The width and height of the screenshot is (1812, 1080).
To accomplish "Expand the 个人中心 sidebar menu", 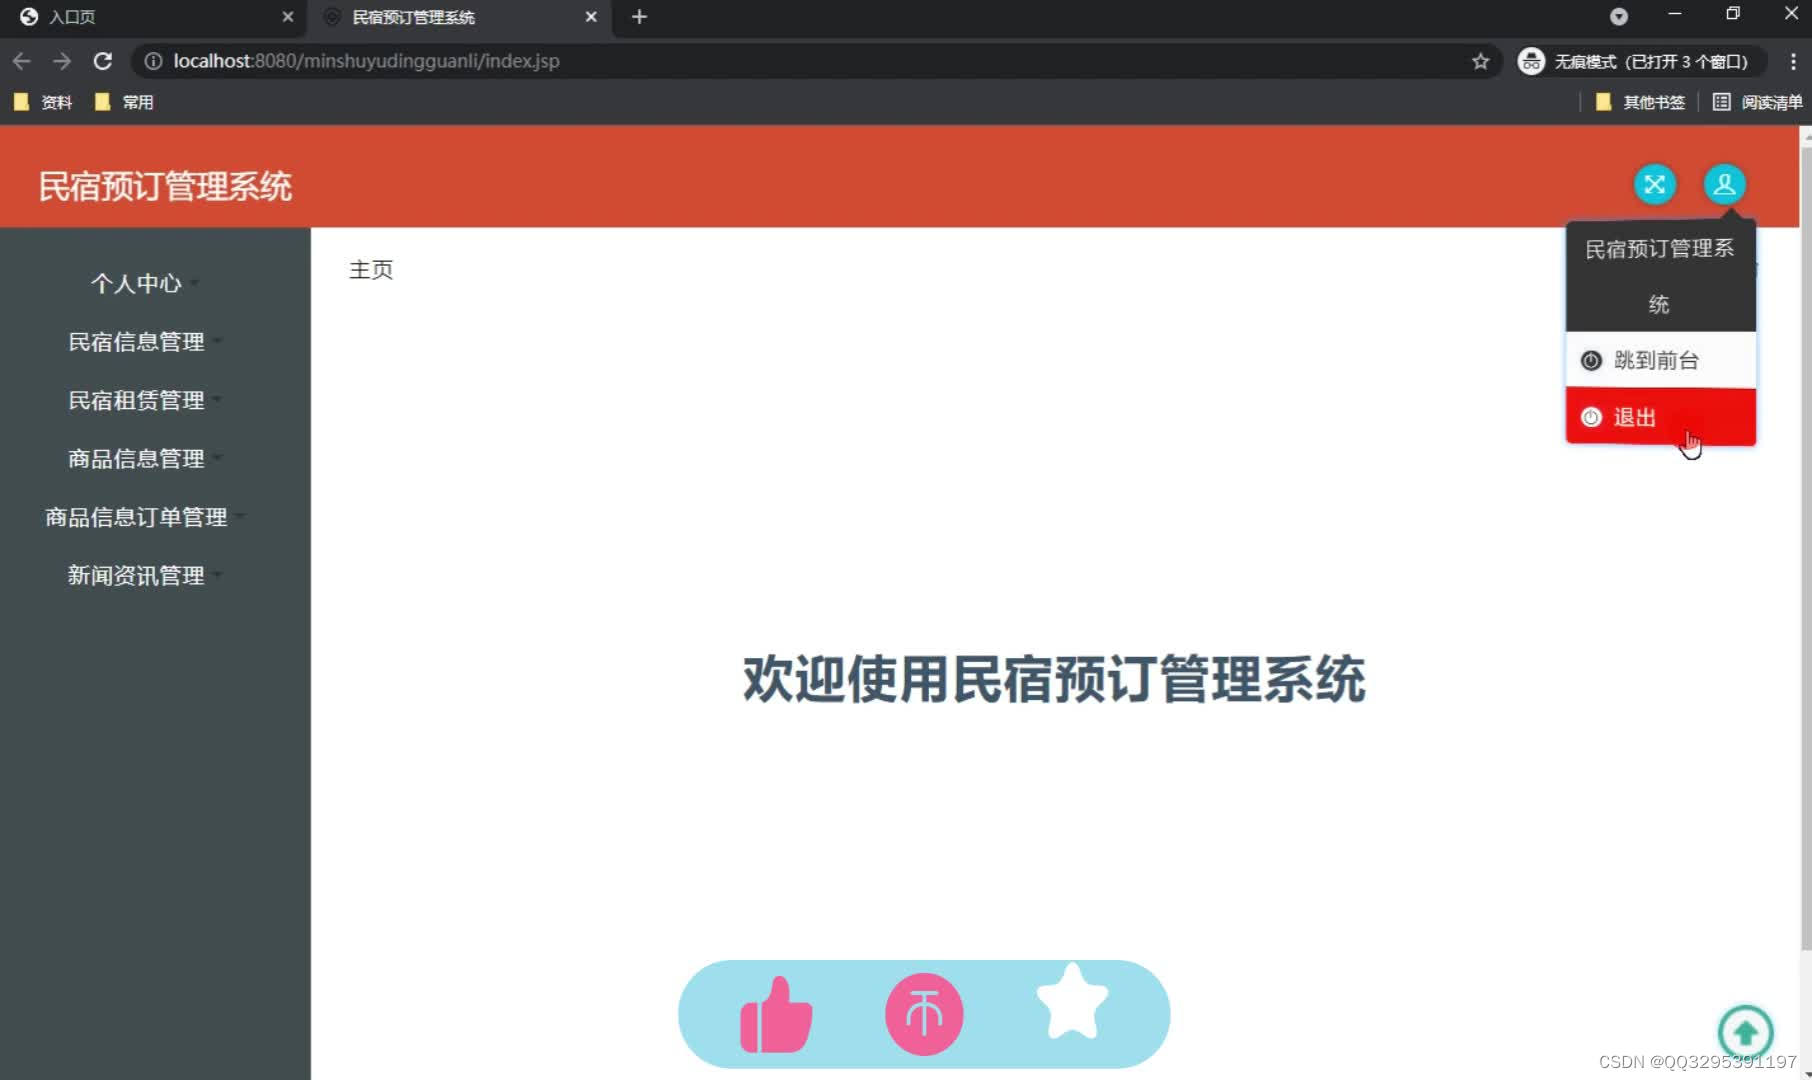I will point(145,284).
